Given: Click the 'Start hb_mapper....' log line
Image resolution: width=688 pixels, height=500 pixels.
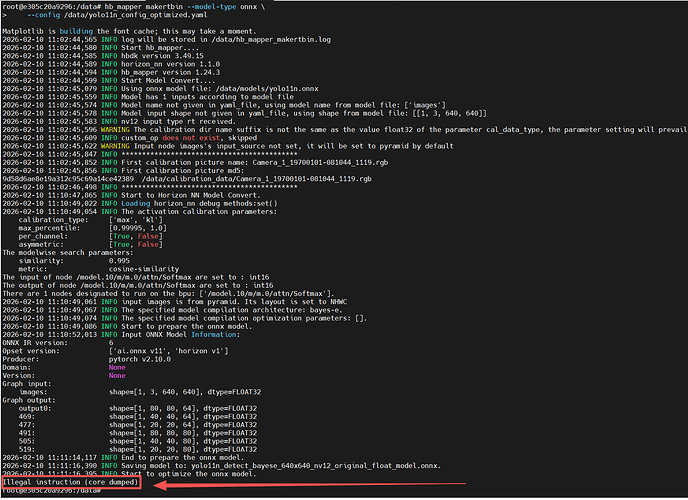Looking at the screenshot, I should click(x=100, y=47).
